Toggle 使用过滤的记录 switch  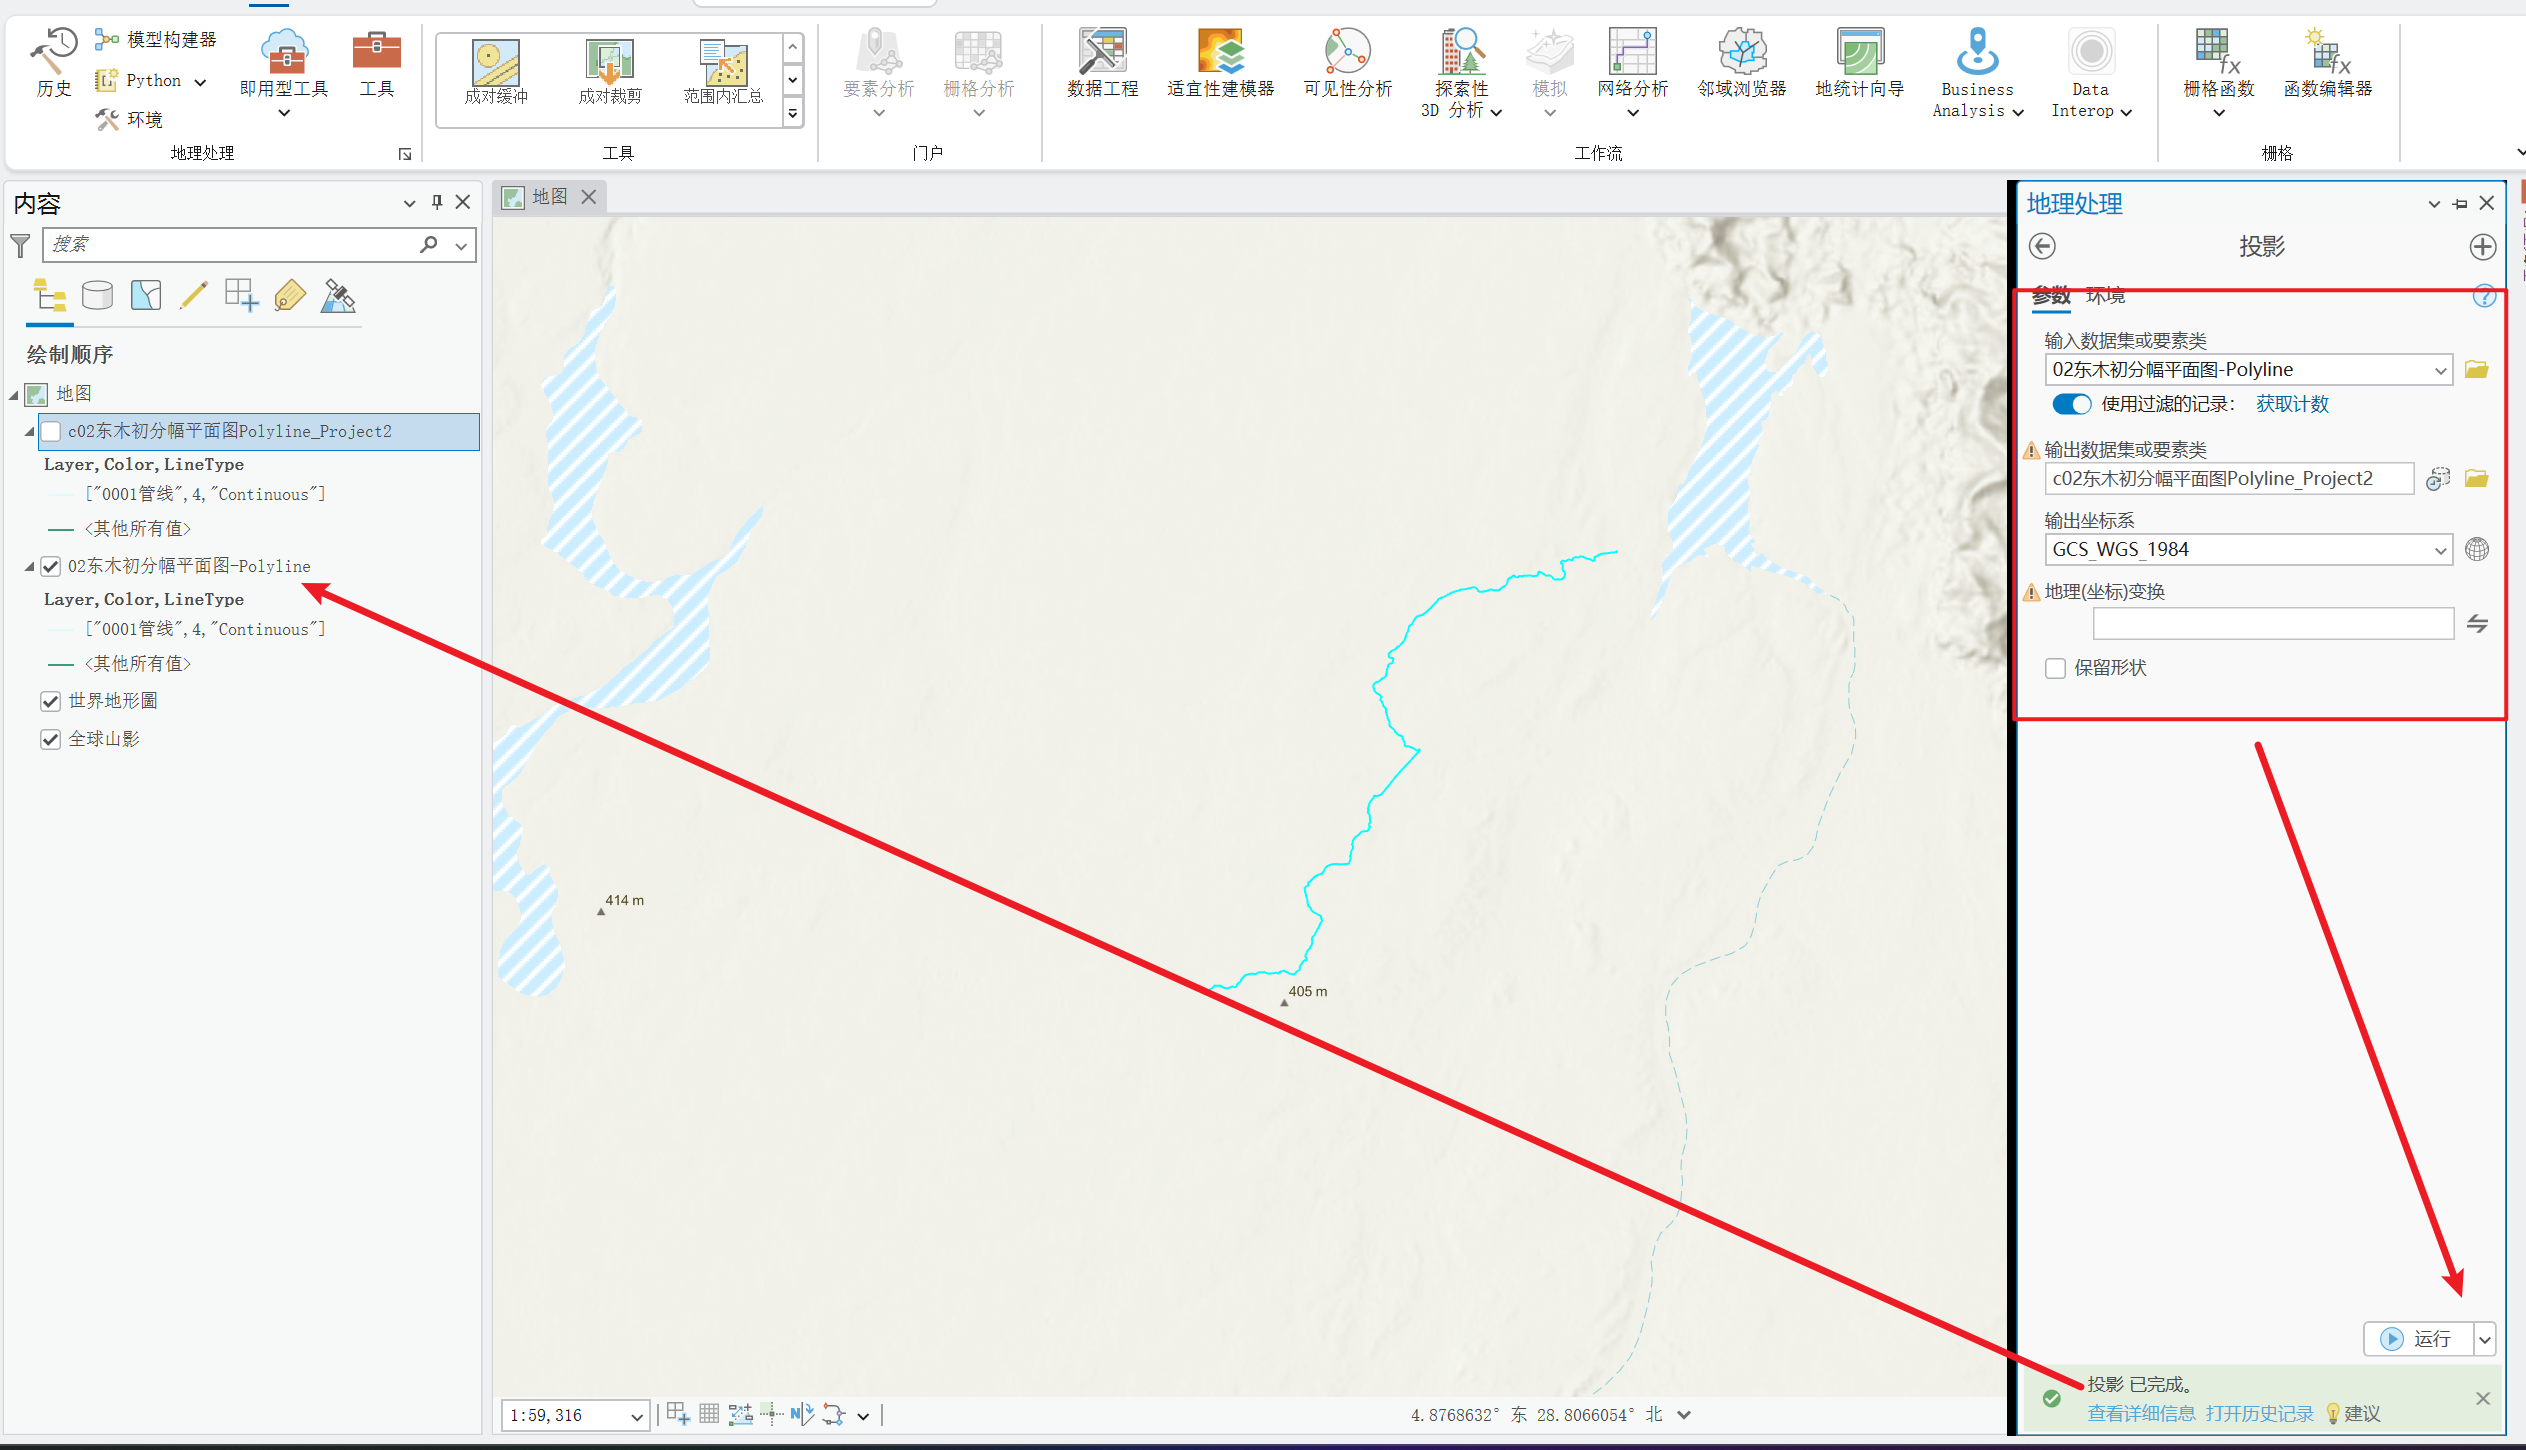pos(2071,404)
